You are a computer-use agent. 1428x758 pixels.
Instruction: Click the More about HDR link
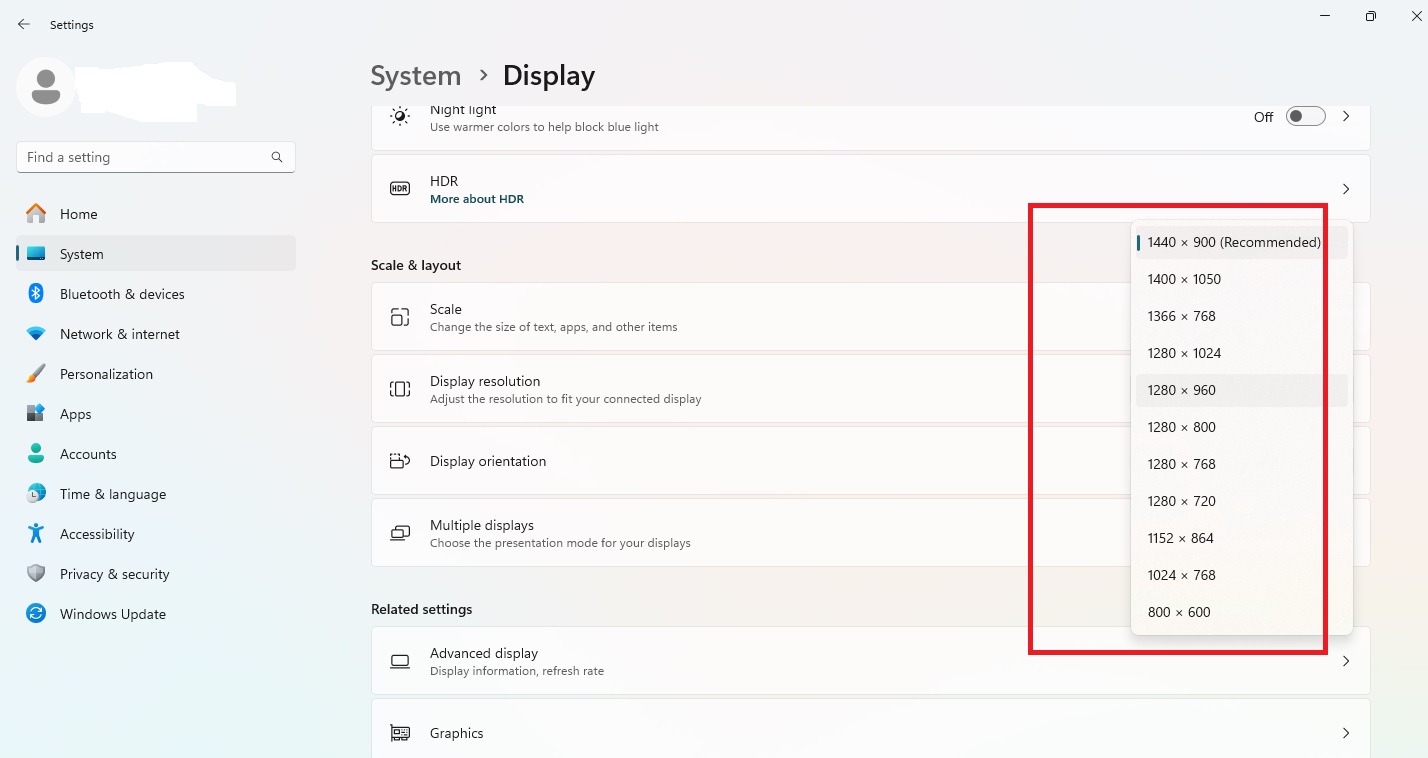tap(477, 199)
